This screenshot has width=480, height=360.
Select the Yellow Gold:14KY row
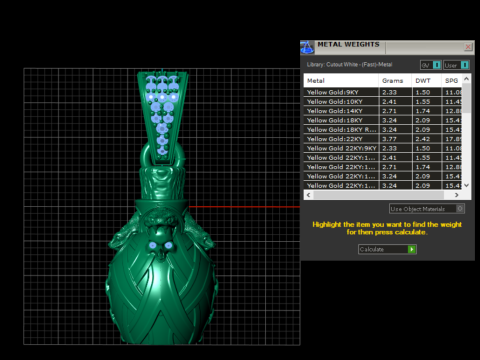point(383,111)
